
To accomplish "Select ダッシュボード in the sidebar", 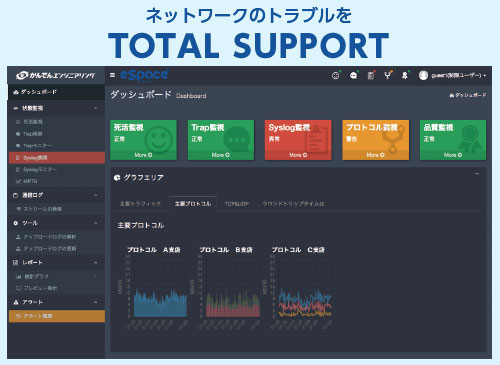I will (x=56, y=92).
